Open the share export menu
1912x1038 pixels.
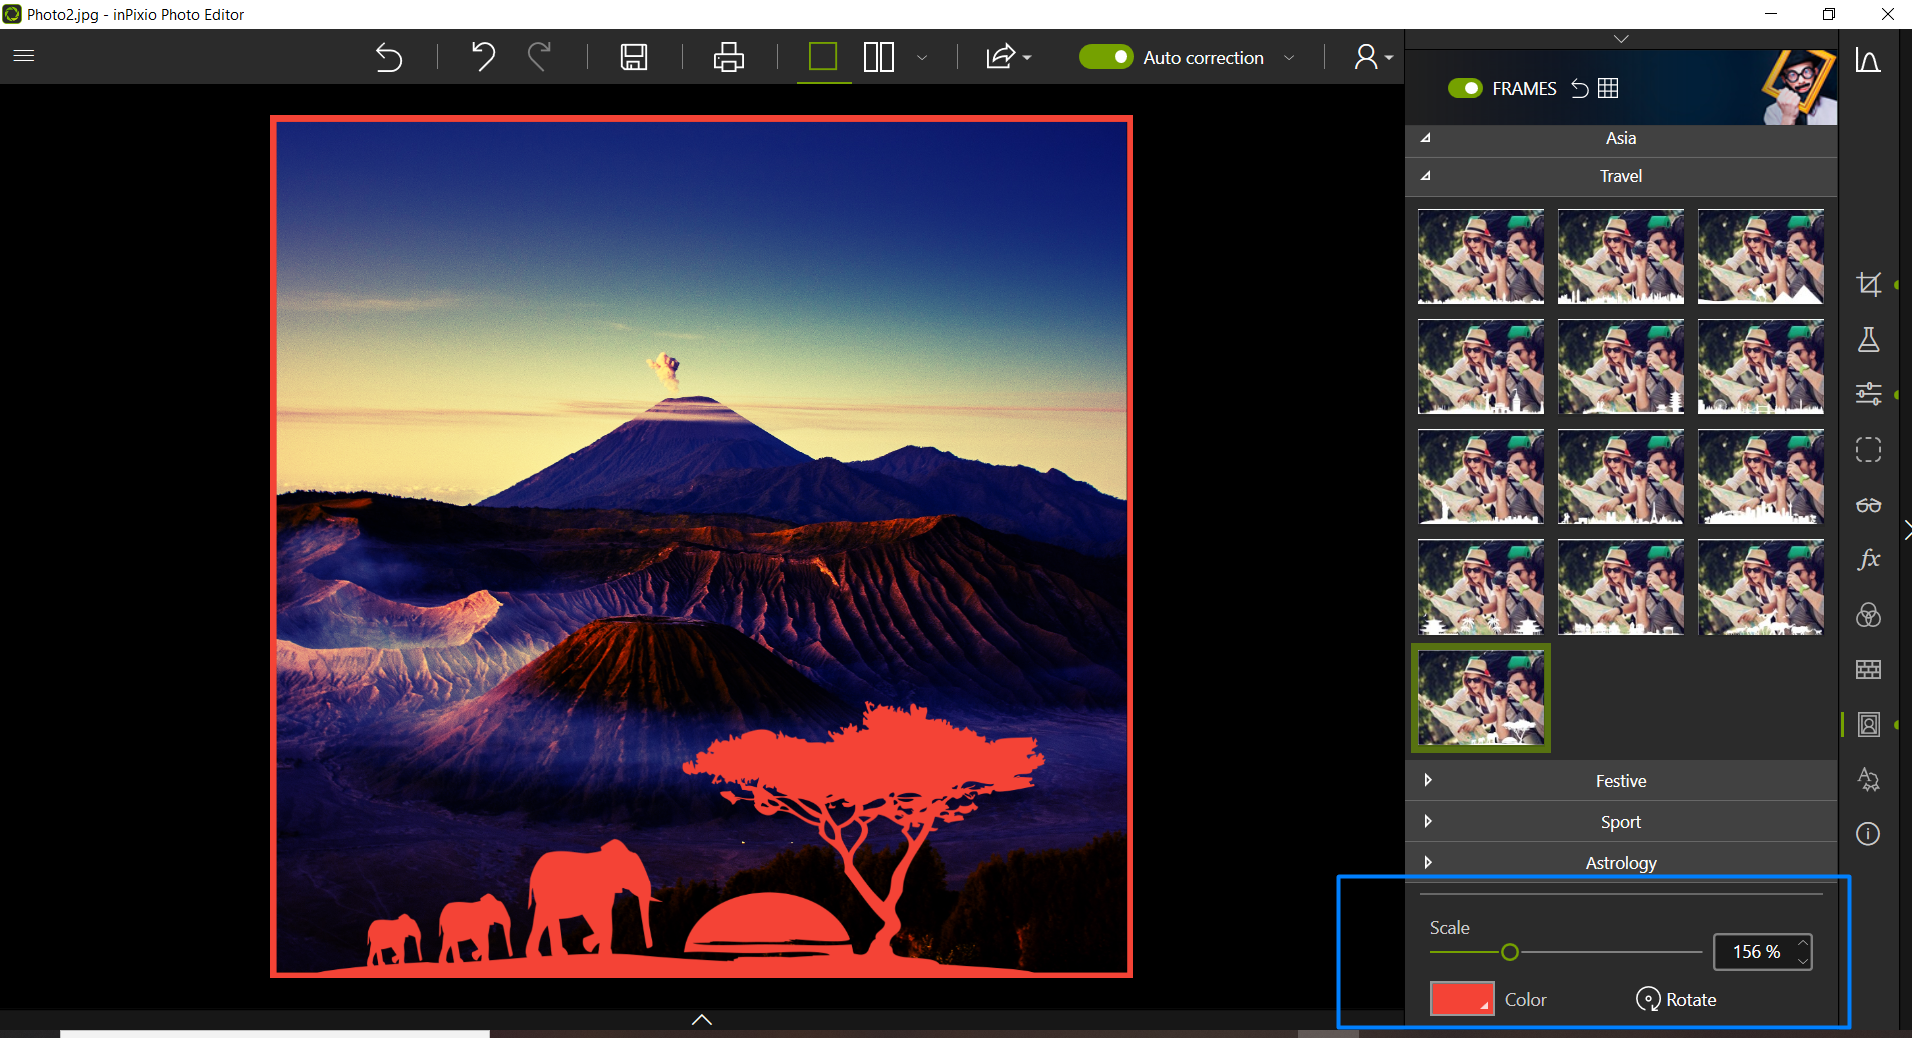(x=1008, y=57)
